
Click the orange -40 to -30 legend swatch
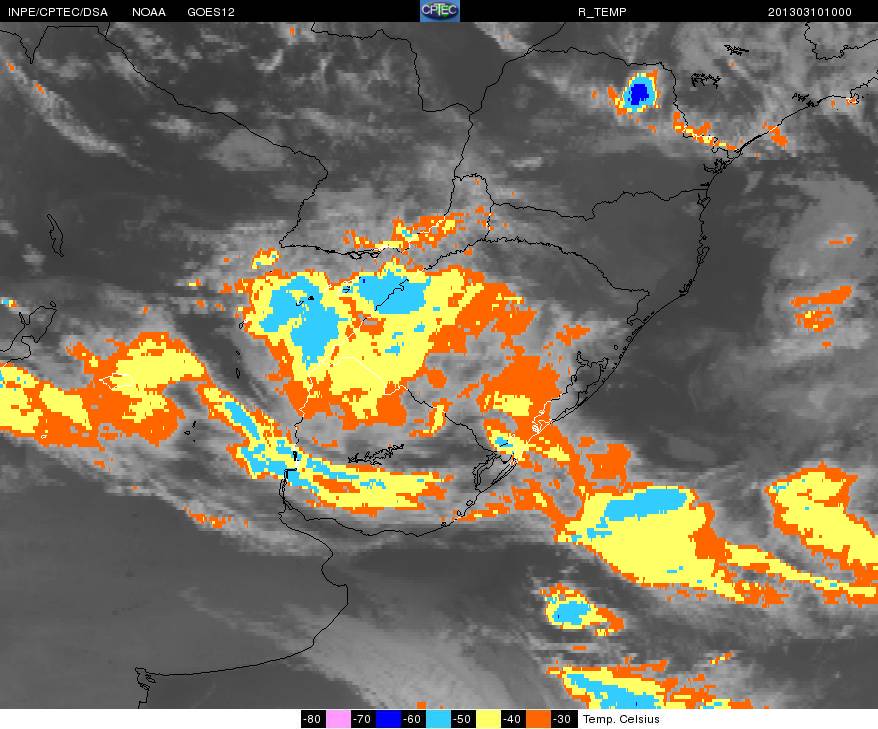pos(538,719)
